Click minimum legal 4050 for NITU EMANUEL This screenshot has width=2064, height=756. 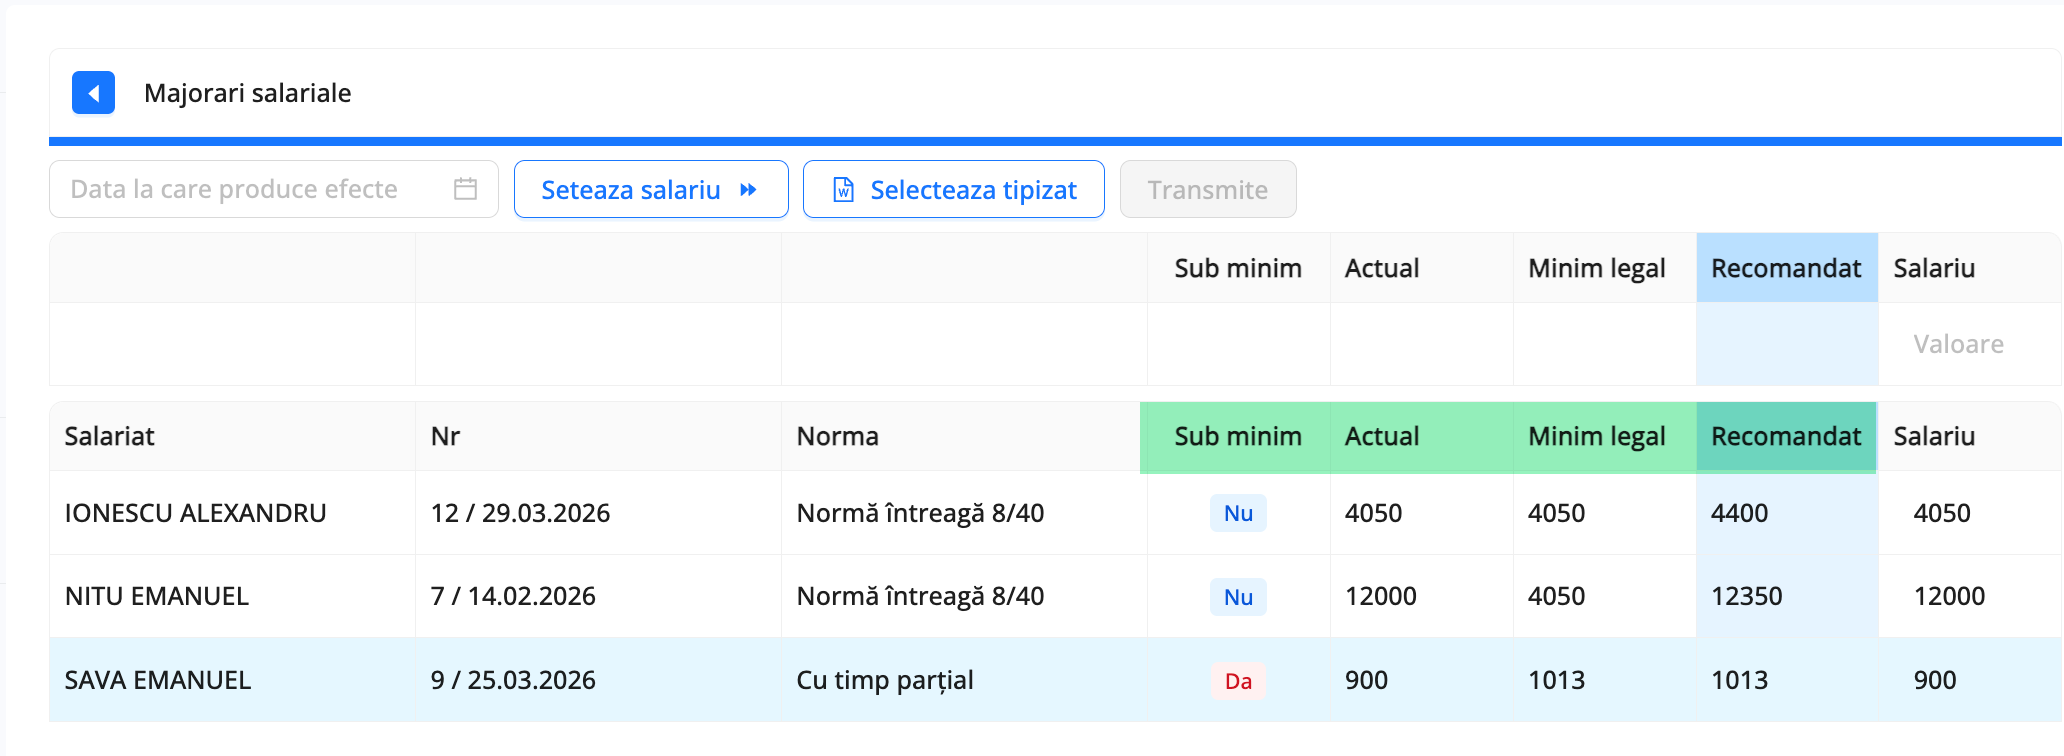(x=1556, y=596)
